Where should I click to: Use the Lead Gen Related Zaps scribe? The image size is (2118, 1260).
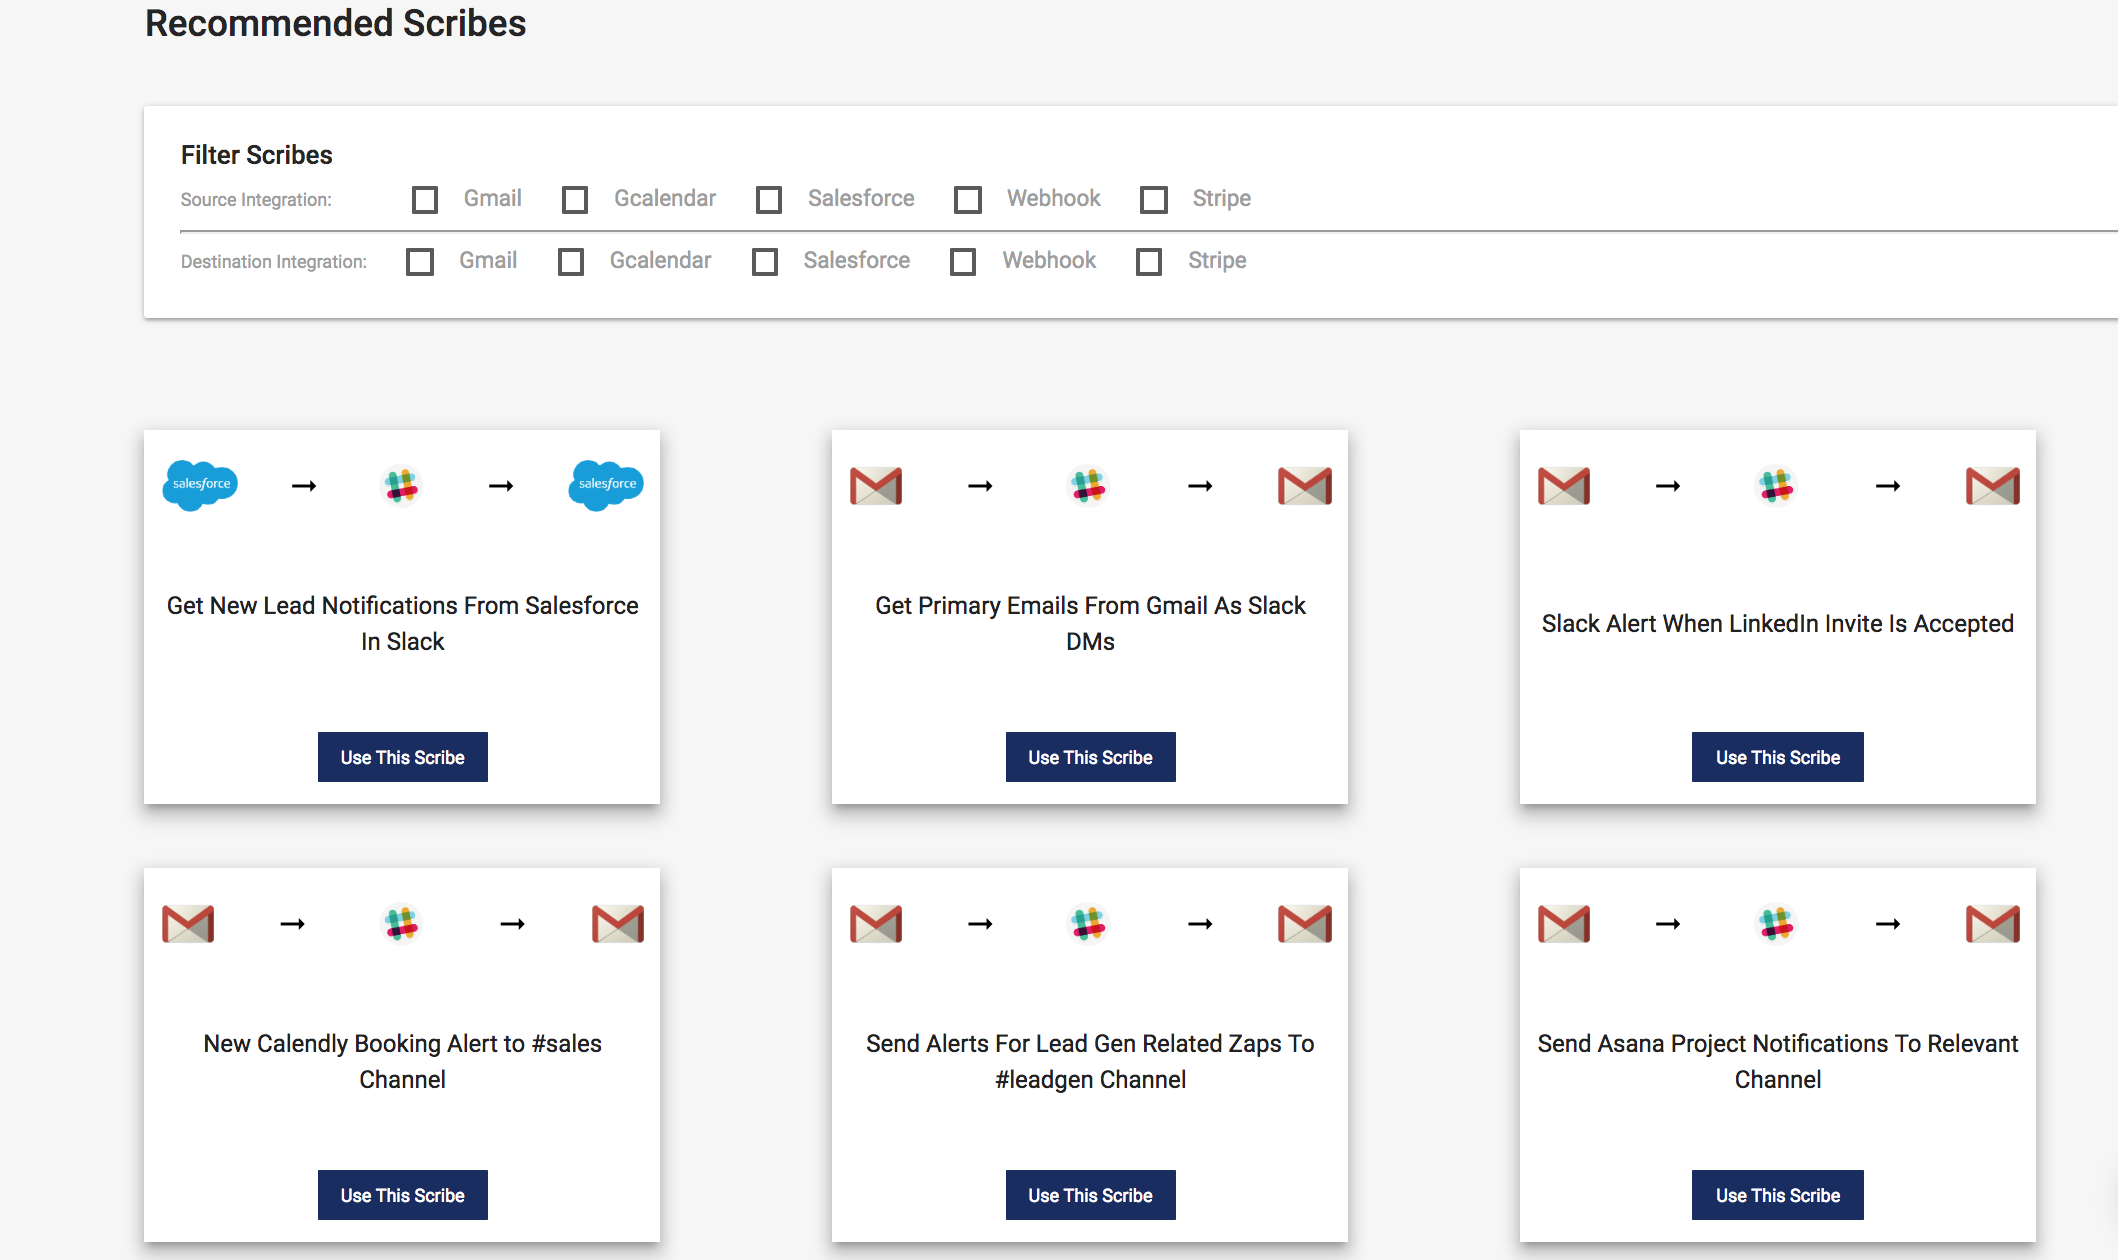click(1091, 1195)
